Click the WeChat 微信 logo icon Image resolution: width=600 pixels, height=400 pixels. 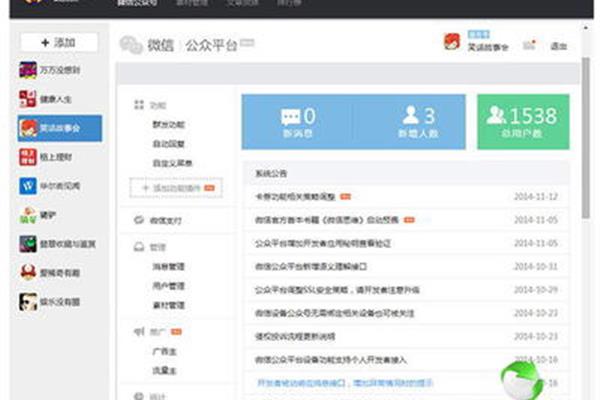131,45
